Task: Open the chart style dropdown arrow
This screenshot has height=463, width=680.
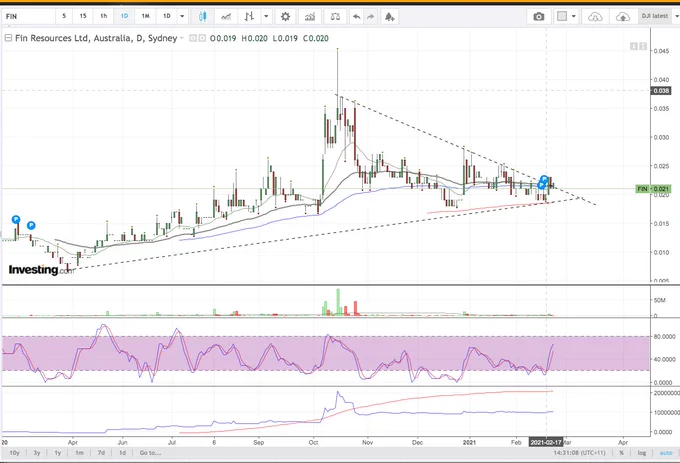Action: coord(266,16)
